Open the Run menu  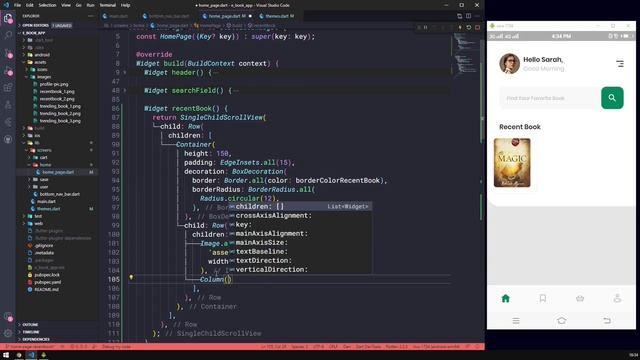(91, 5)
